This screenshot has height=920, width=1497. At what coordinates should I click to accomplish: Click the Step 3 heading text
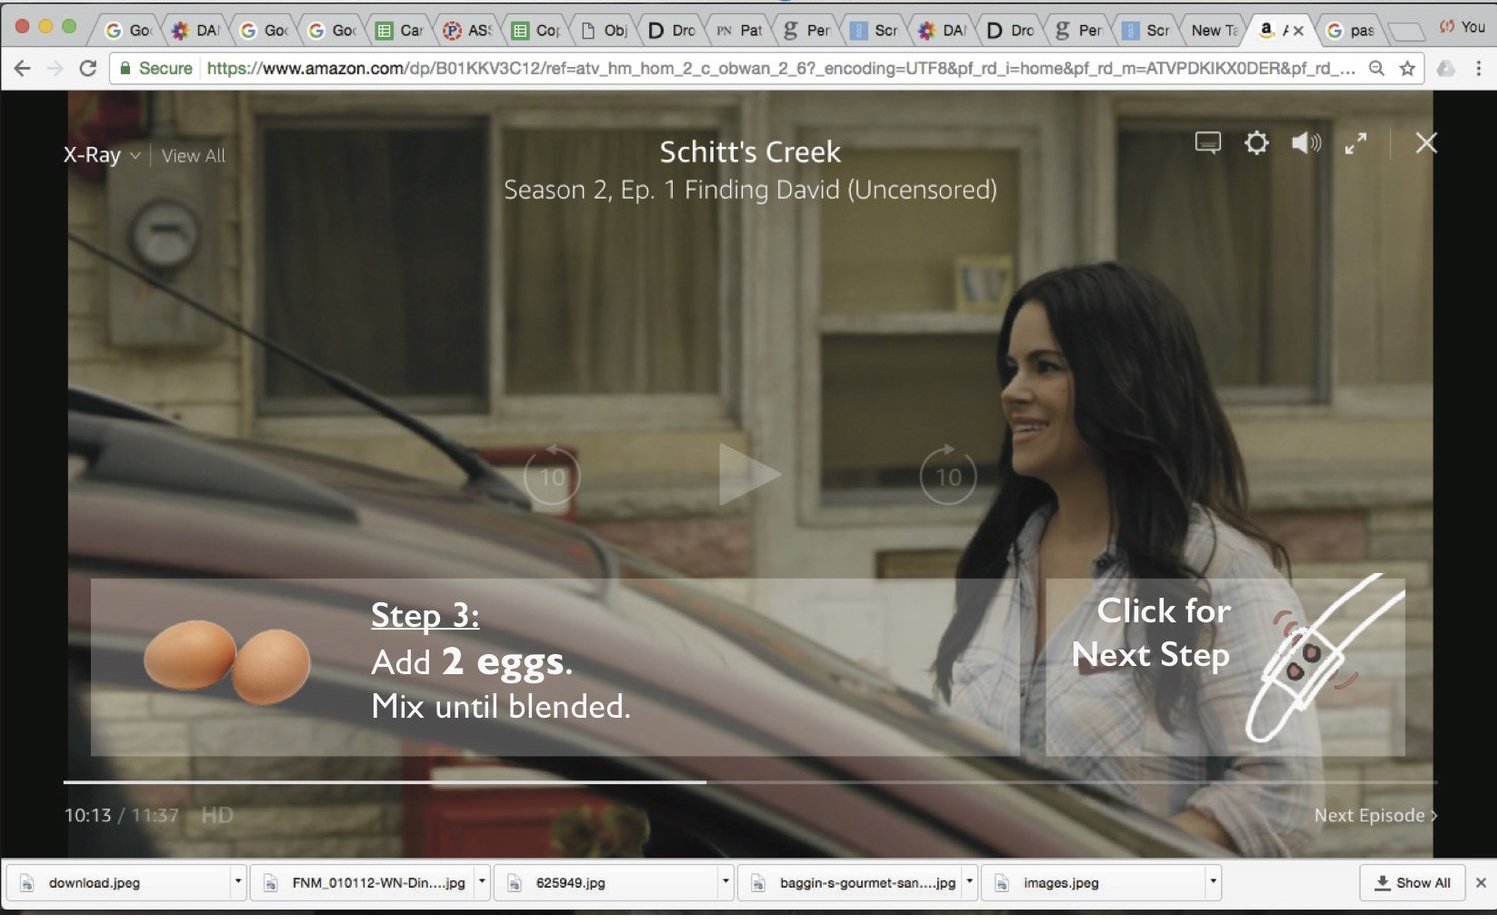pyautogui.click(x=425, y=615)
